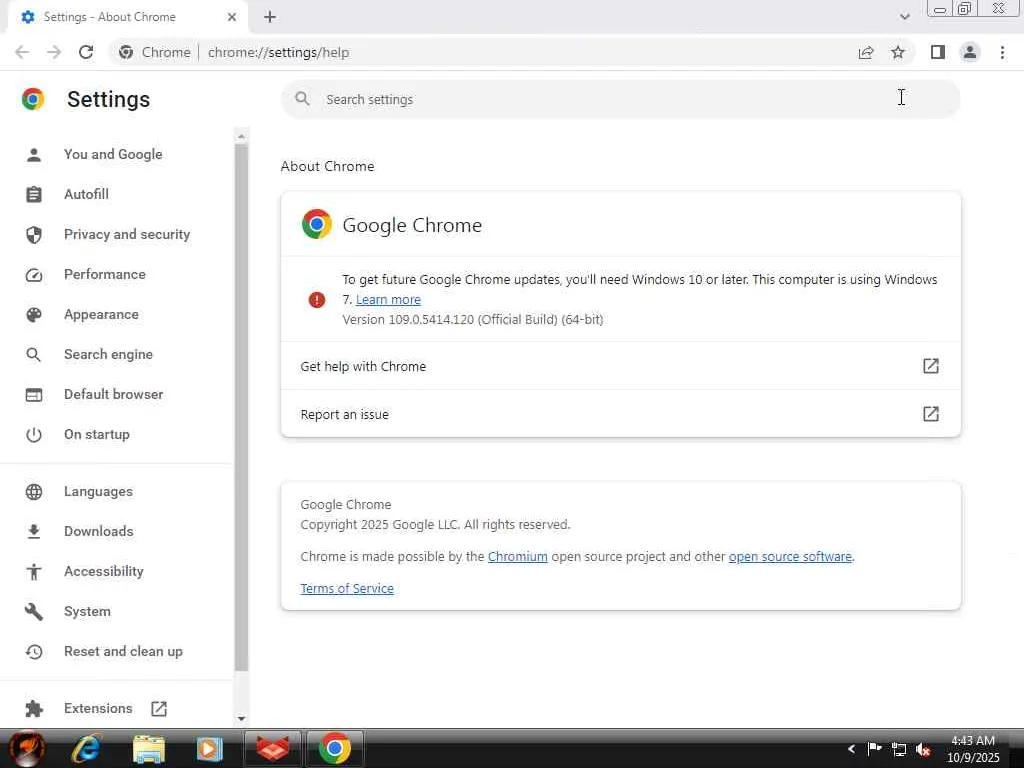Click the sidebar scrollbar thumb
Viewport: 1024px width, 768px height.
tap(241, 408)
